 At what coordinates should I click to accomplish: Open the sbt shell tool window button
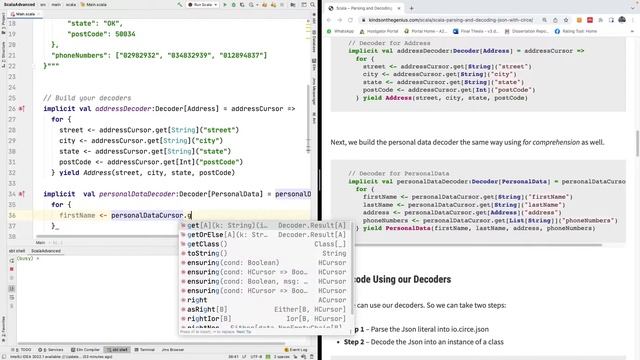tap(118, 350)
